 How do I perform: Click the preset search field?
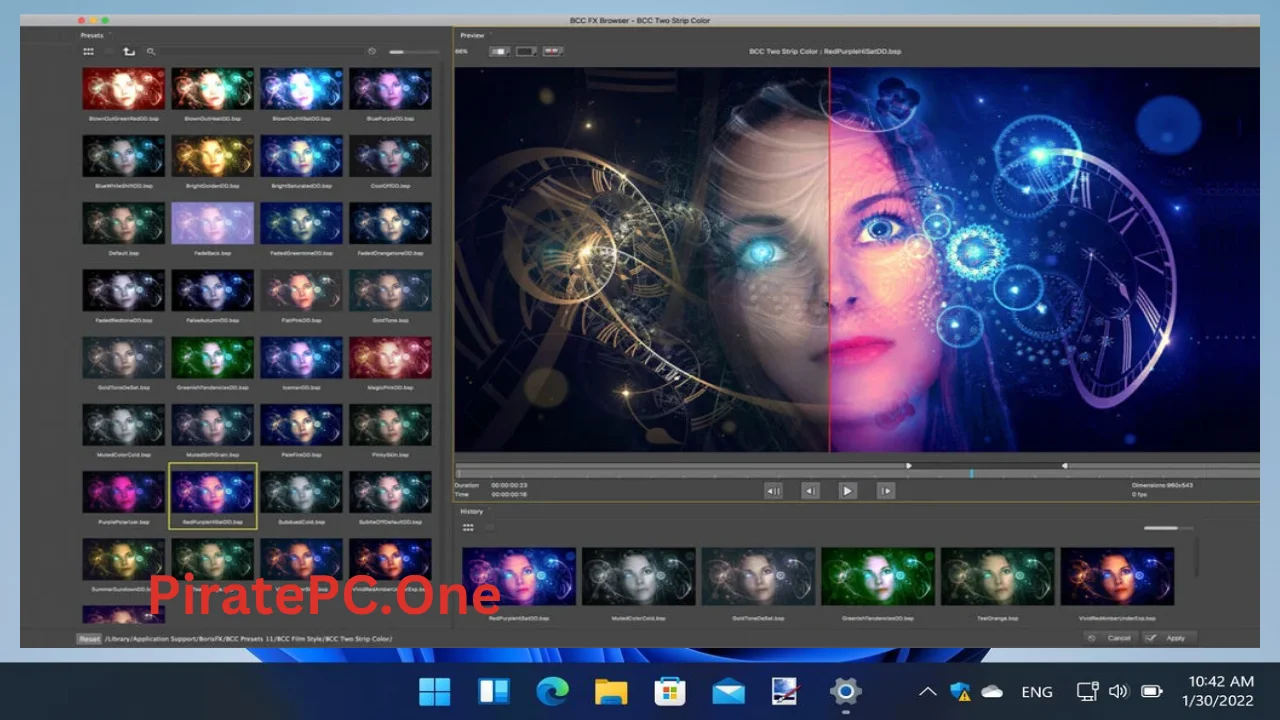pos(262,51)
